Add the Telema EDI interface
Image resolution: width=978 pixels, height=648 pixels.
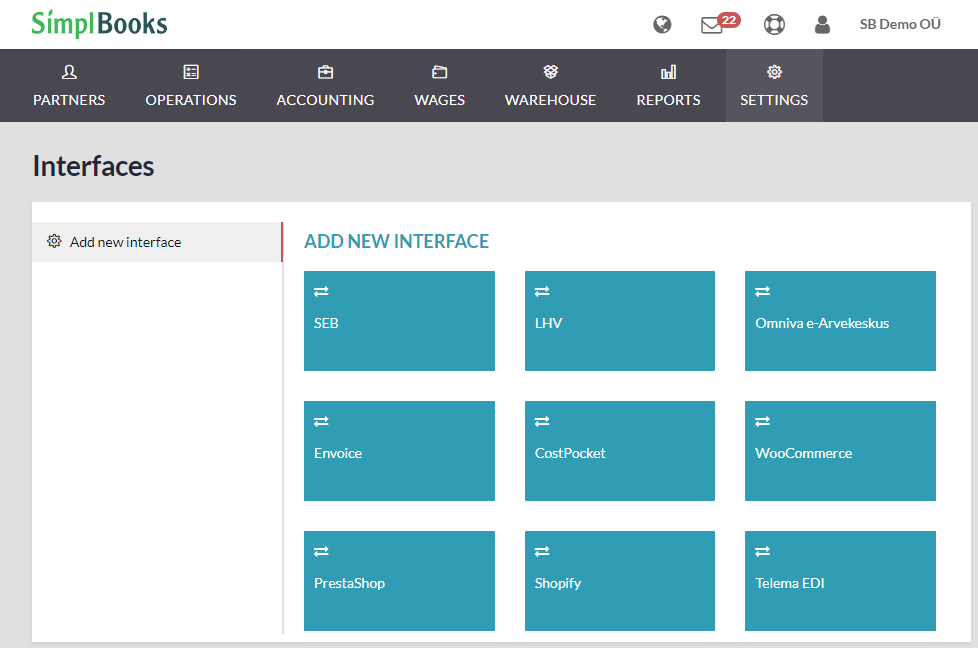click(x=840, y=581)
